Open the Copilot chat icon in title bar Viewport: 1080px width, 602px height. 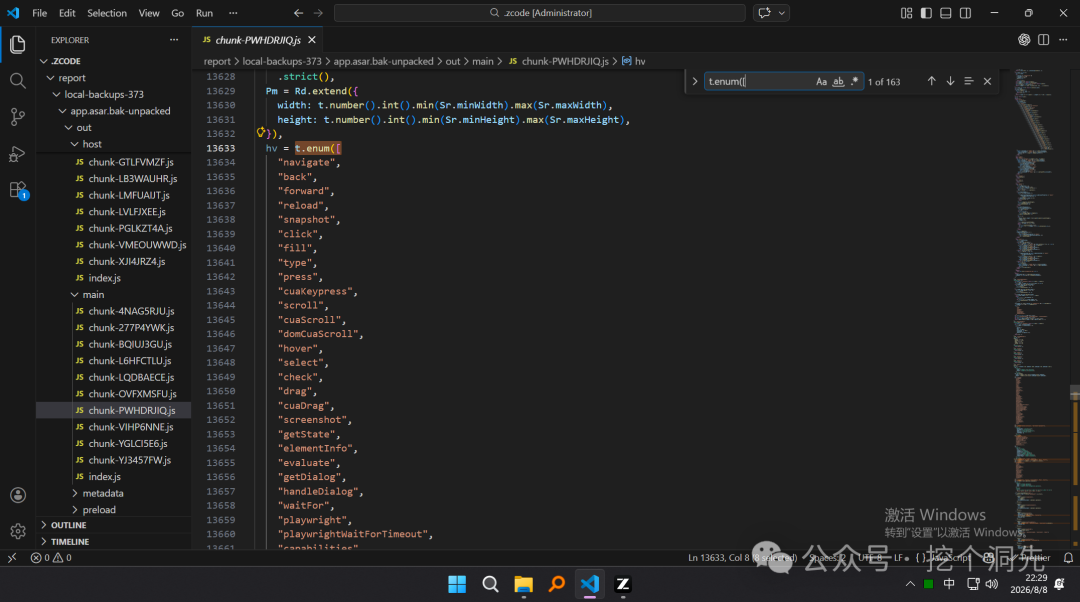[x=764, y=12]
